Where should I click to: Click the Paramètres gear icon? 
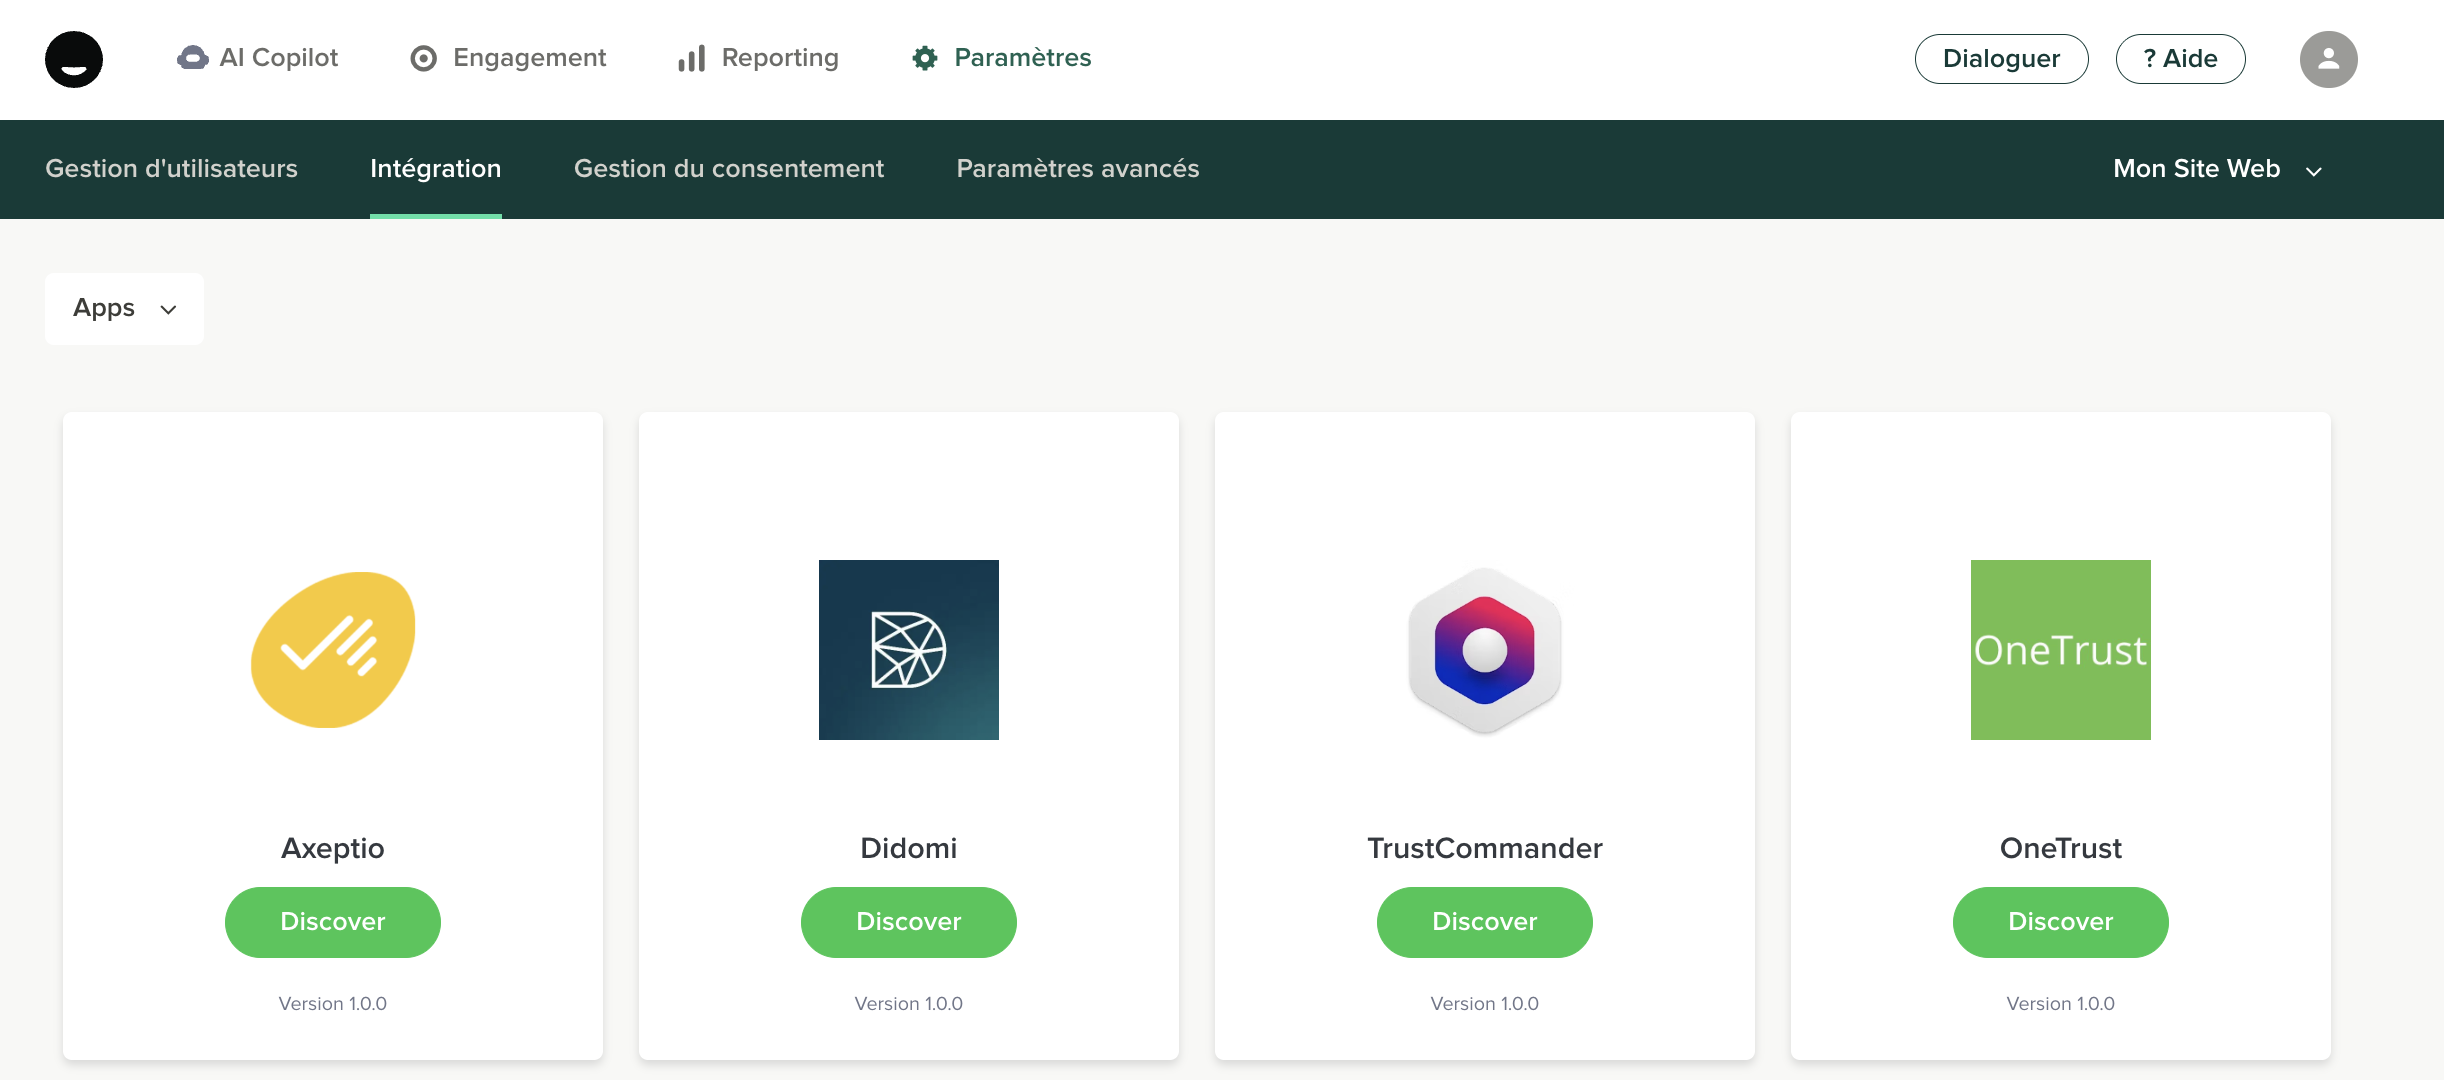925,58
